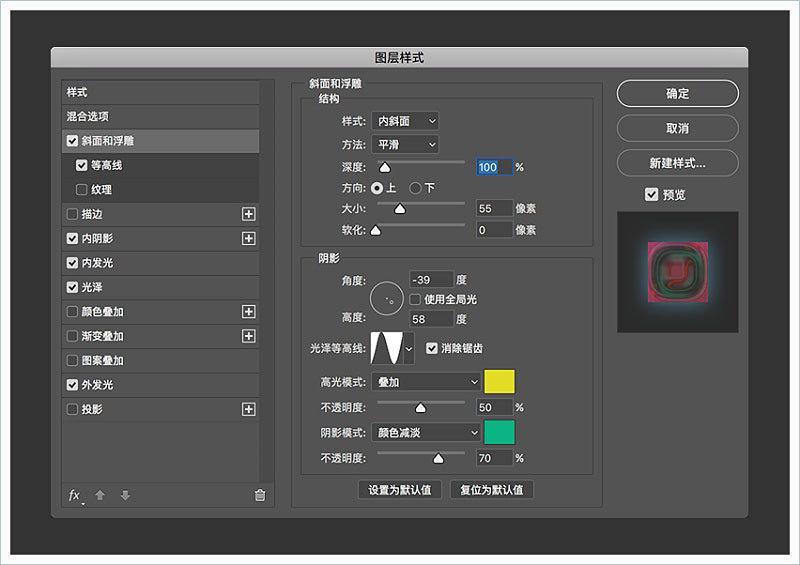
Task: Toggle the 预览 preview checkbox
Action: click(652, 194)
